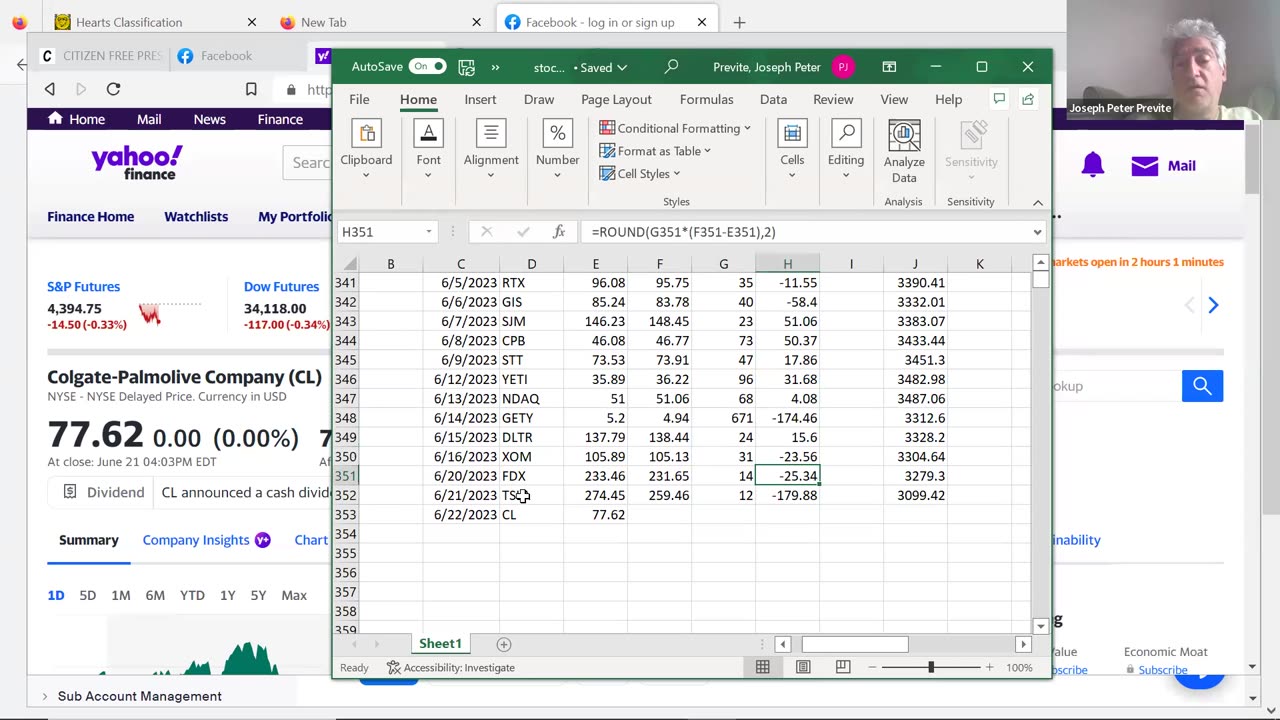Open a new browser tab with plus
The width and height of the screenshot is (1280, 720).
(739, 22)
